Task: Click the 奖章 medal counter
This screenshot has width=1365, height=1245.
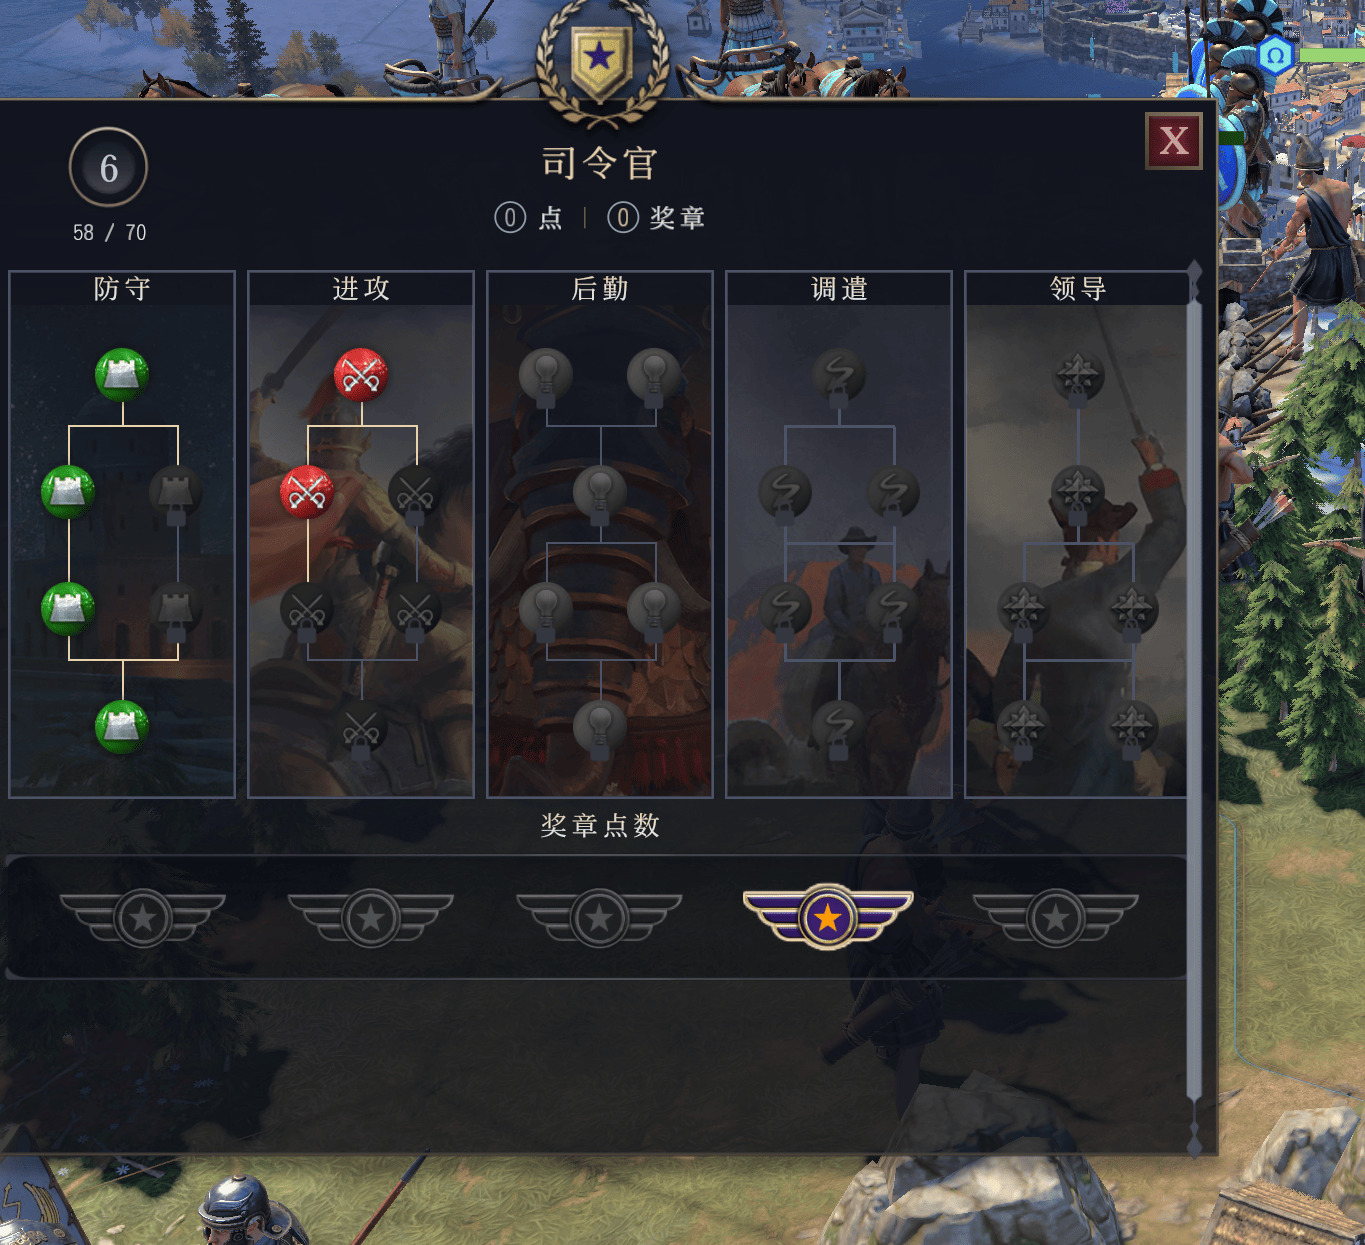Action: 657,217
